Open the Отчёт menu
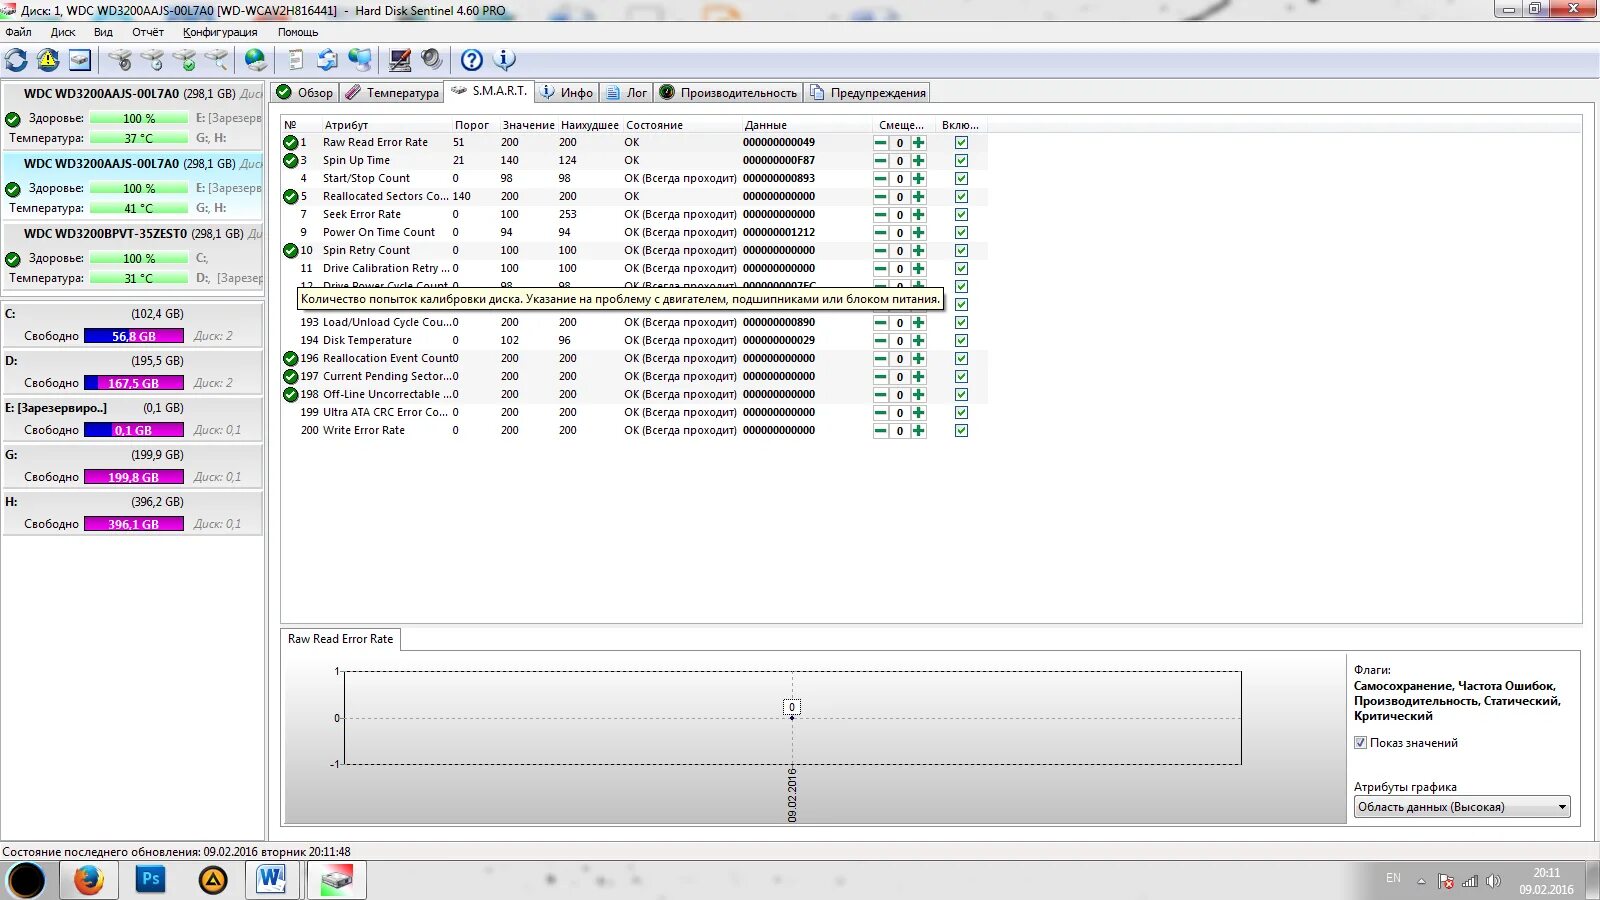This screenshot has height=900, width=1600. coord(148,32)
